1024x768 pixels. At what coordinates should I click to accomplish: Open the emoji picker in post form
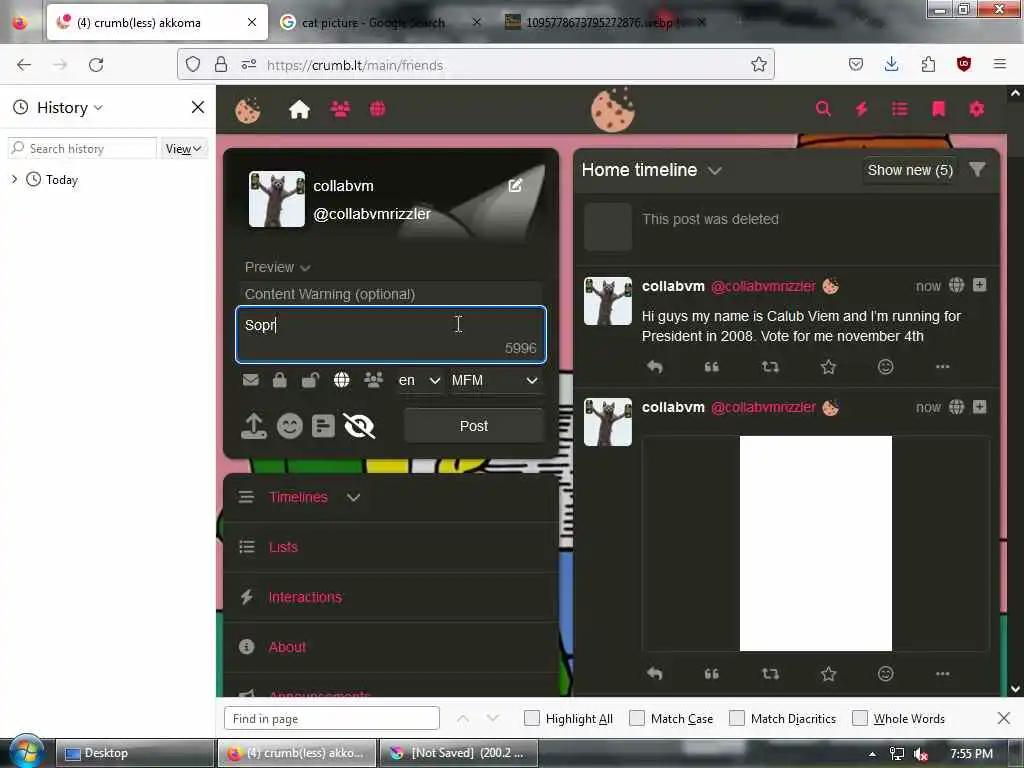tap(289, 426)
